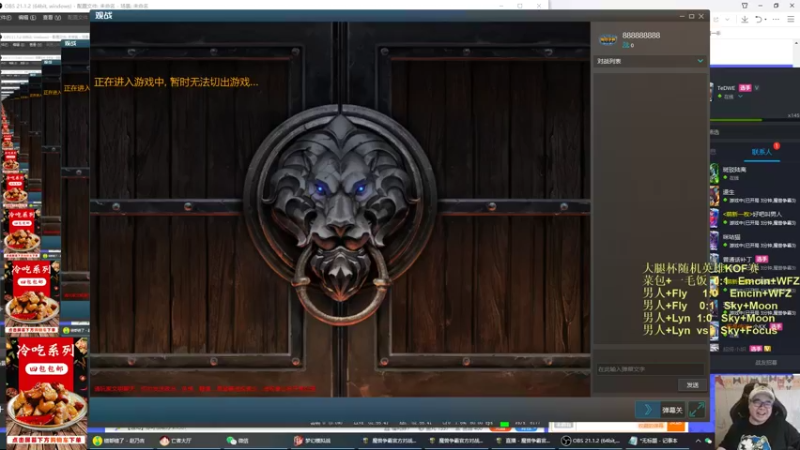Screen dimensions: 800x450
Task: Open the browser hamburger menu icon
Action: point(790,19)
